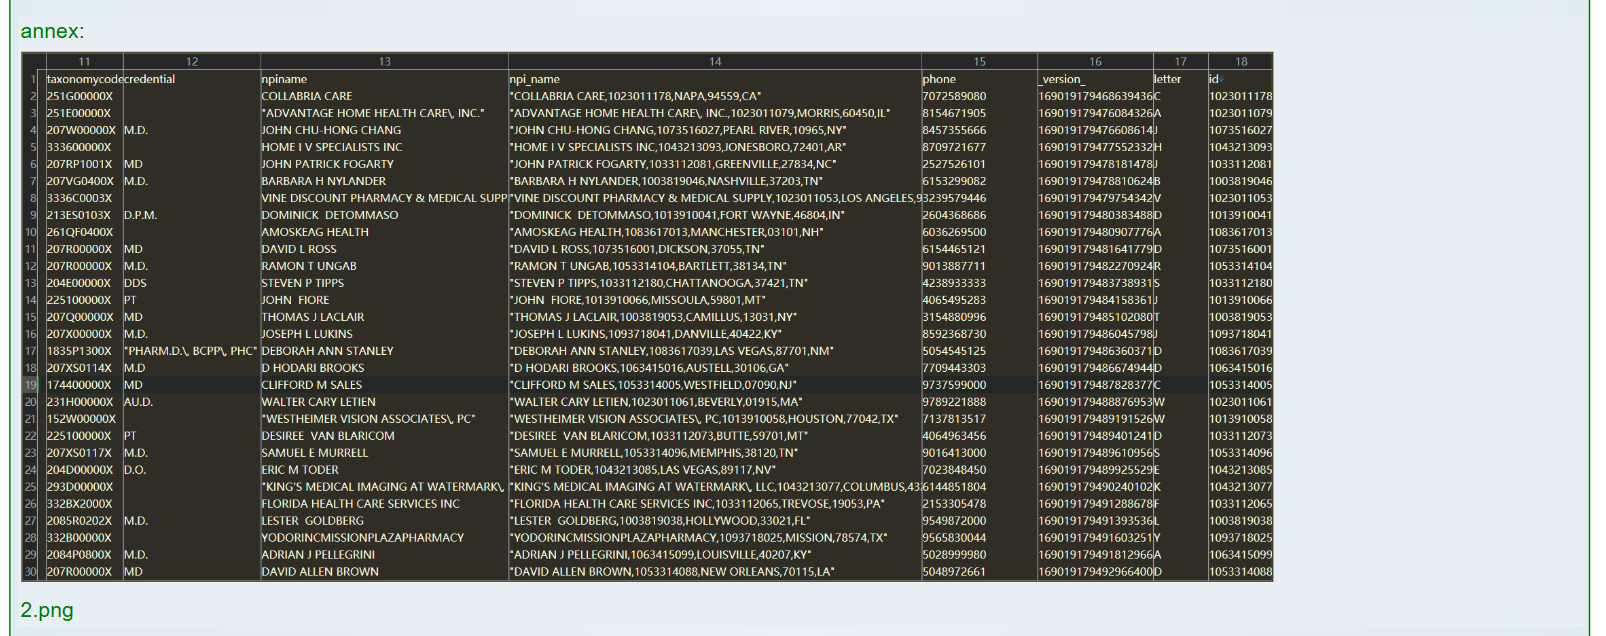
Task: Click phone cell '7072589080'
Action: 979,96
